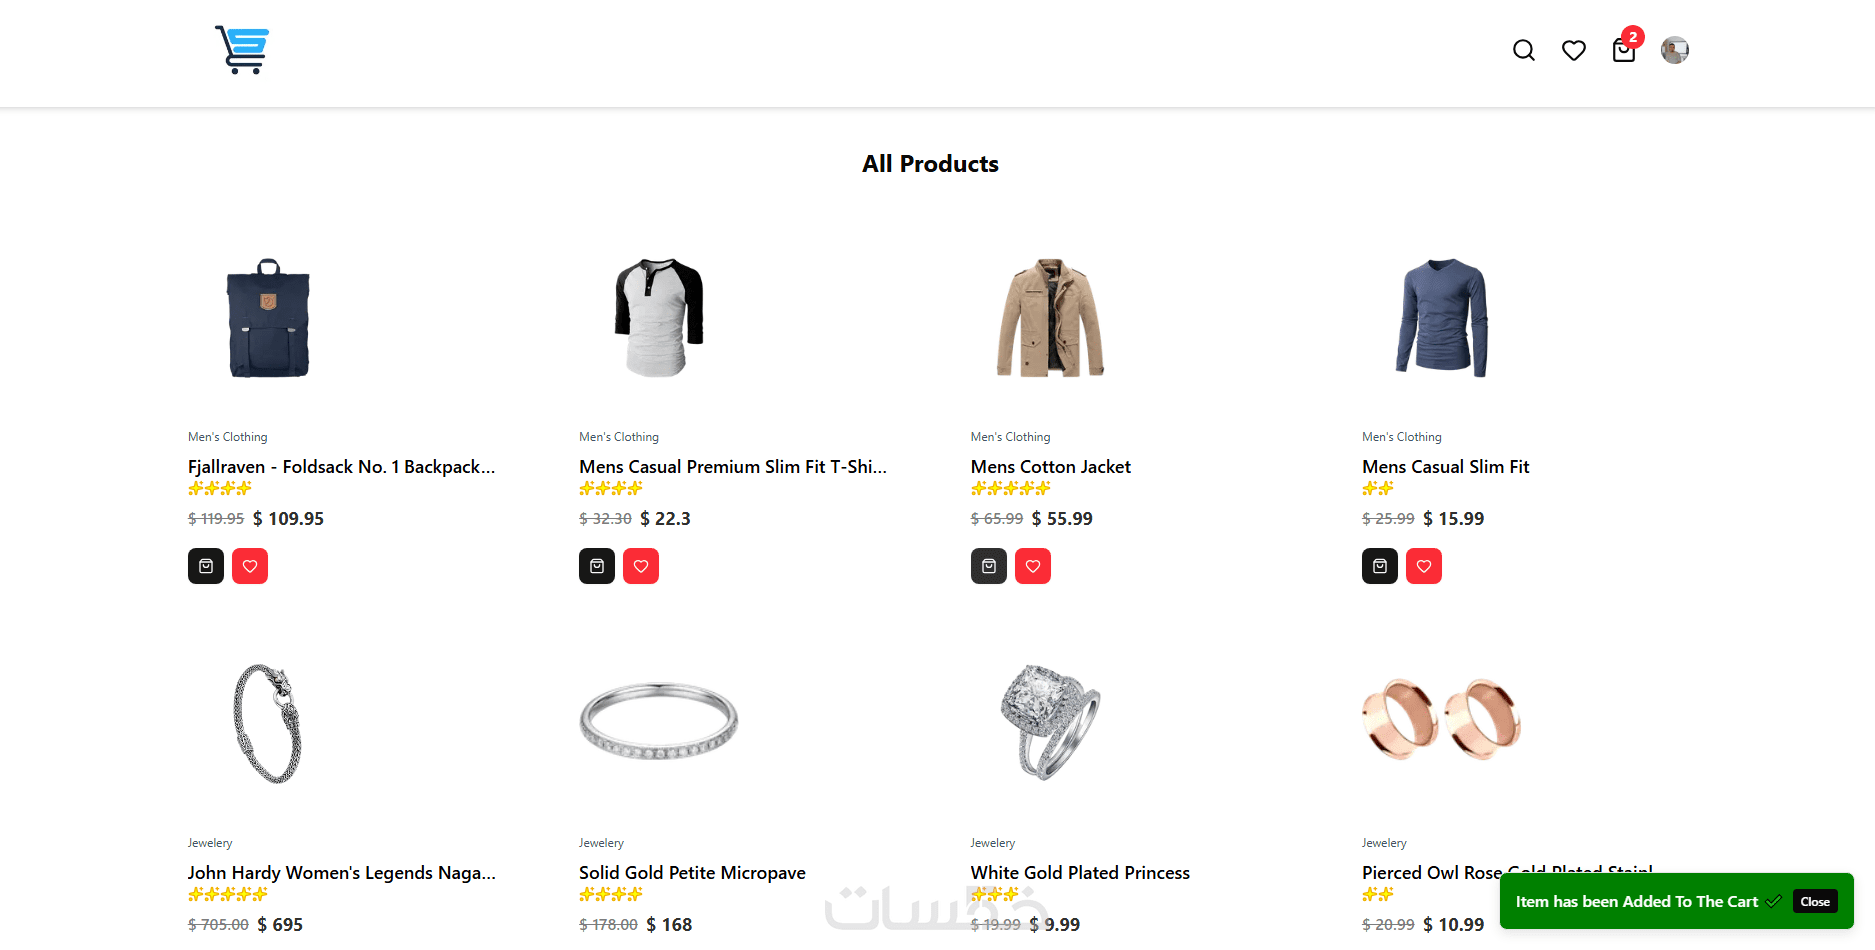1875x950 pixels.
Task: Click the shopping cart logo
Action: click(x=242, y=50)
